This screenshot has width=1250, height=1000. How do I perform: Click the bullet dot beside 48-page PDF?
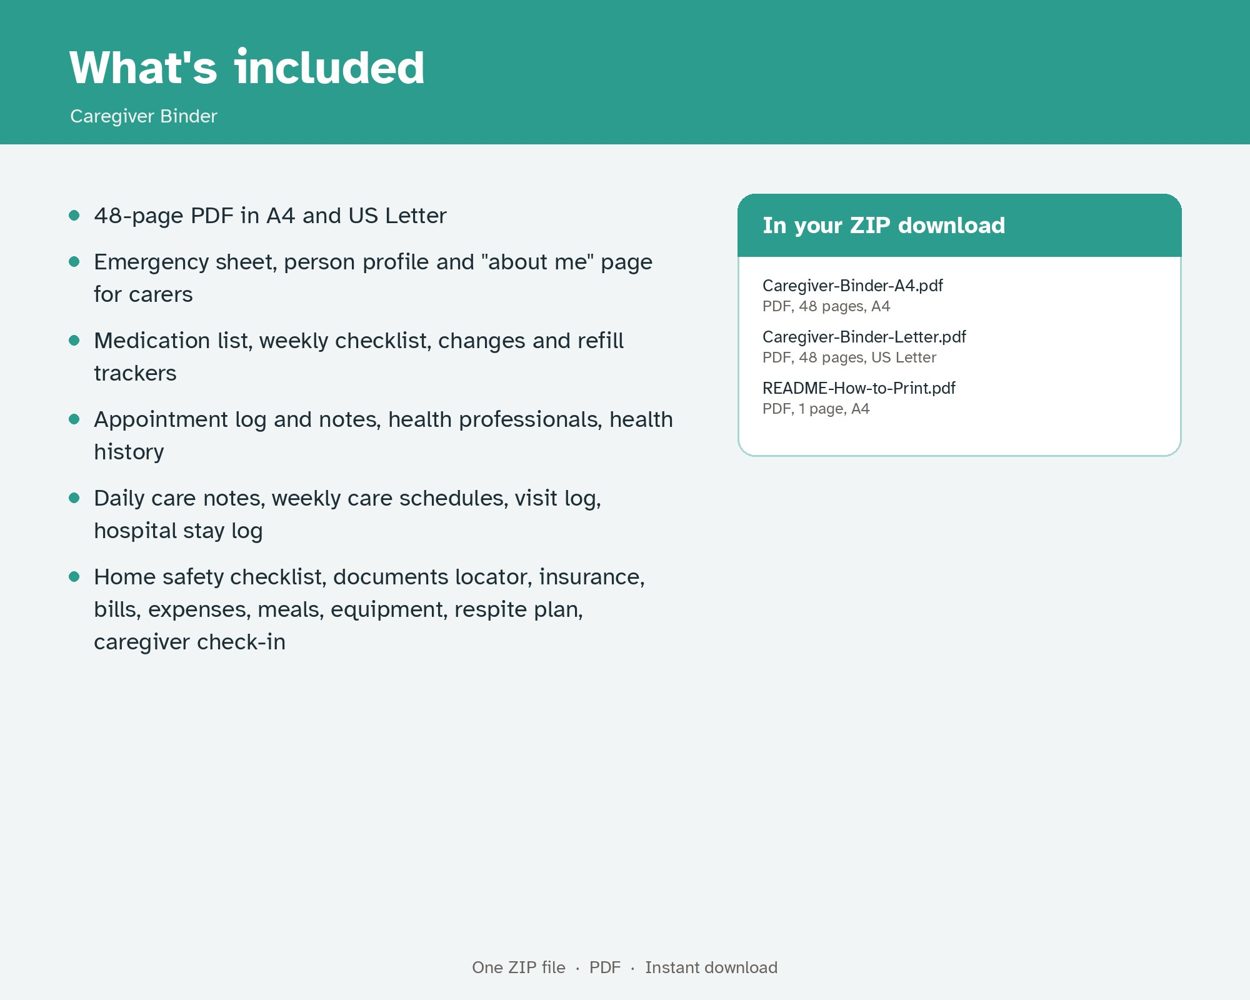[x=74, y=215]
